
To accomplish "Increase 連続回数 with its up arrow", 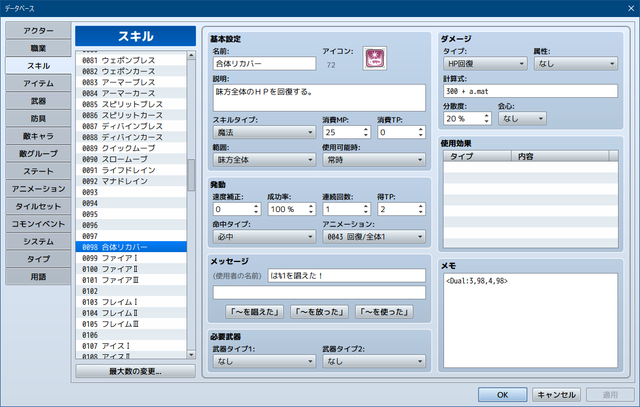I will [x=366, y=206].
